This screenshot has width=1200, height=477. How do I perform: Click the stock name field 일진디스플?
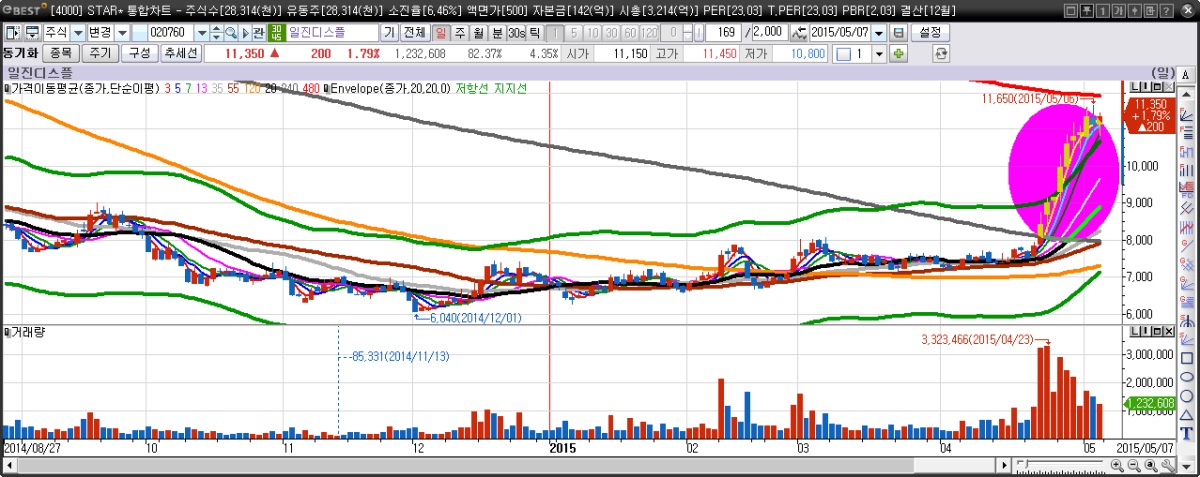pos(332,33)
